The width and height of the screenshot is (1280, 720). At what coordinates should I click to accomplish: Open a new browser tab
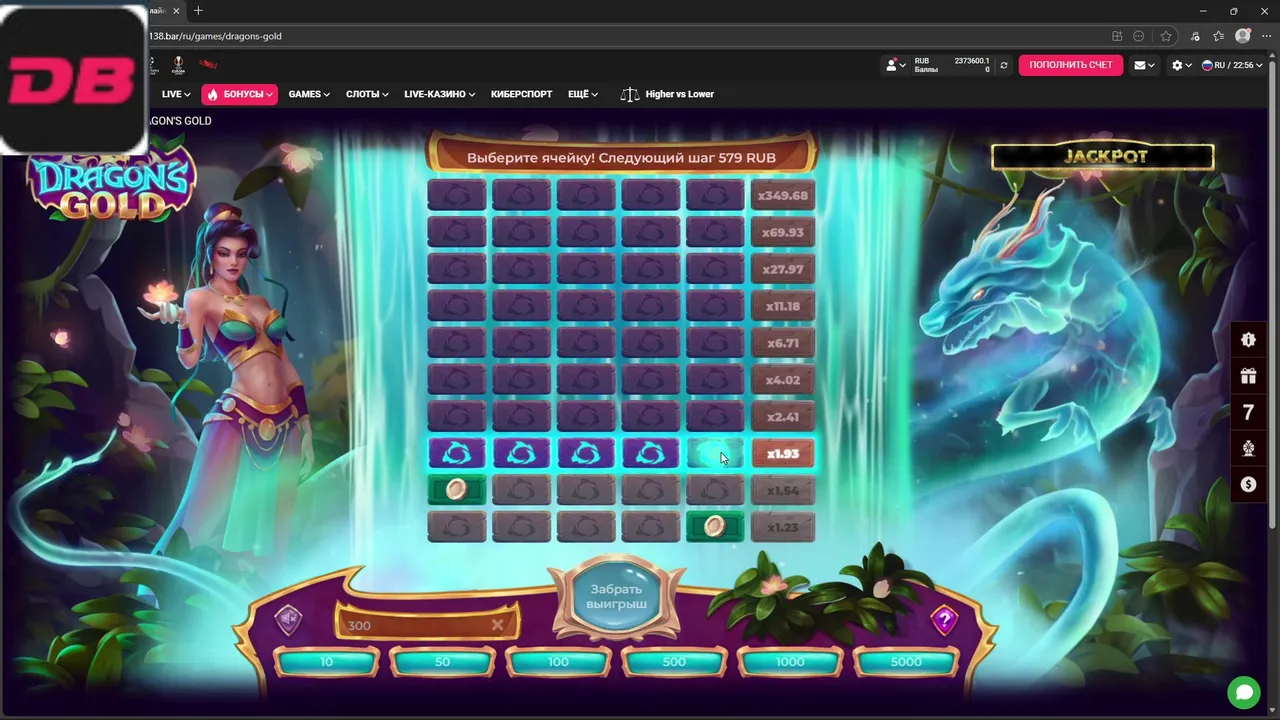(198, 11)
